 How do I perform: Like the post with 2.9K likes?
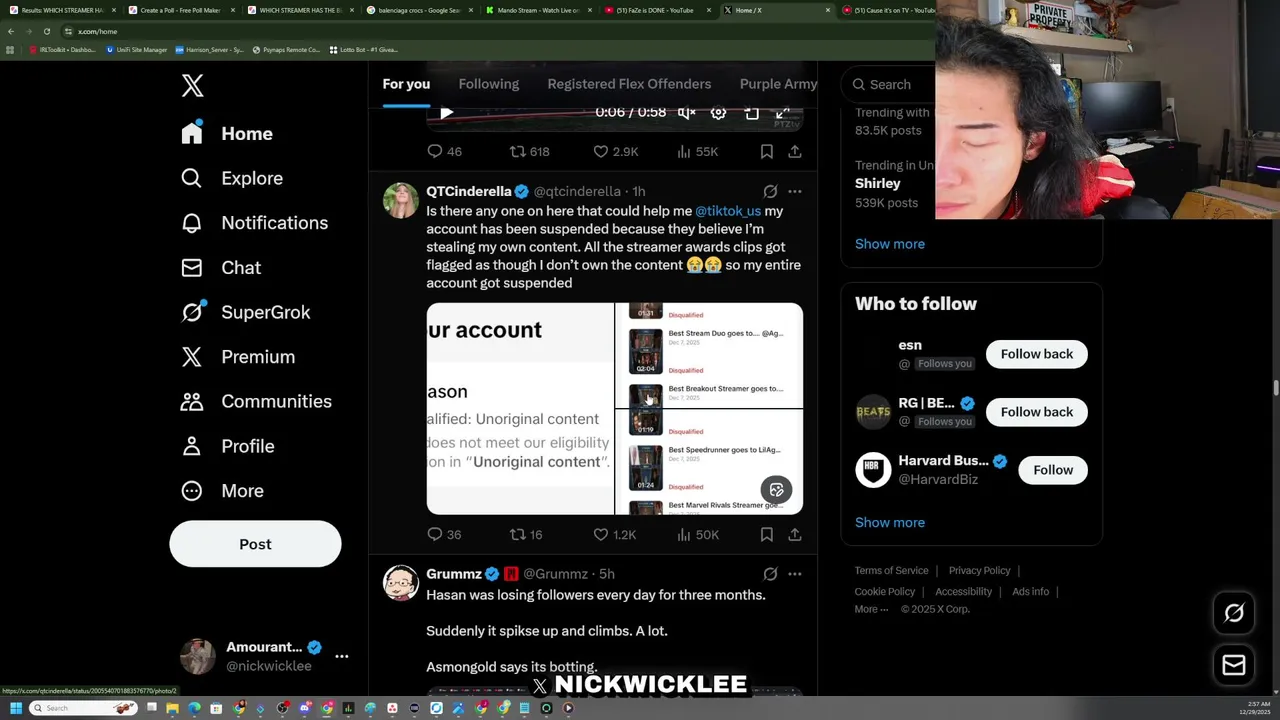(x=615, y=151)
